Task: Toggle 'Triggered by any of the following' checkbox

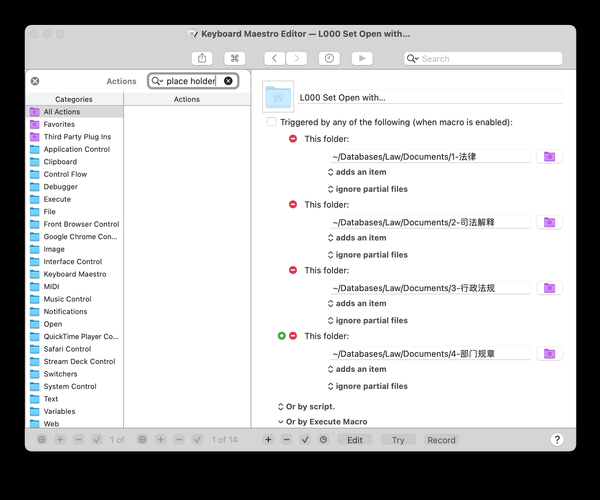Action: pyautogui.click(x=272, y=122)
